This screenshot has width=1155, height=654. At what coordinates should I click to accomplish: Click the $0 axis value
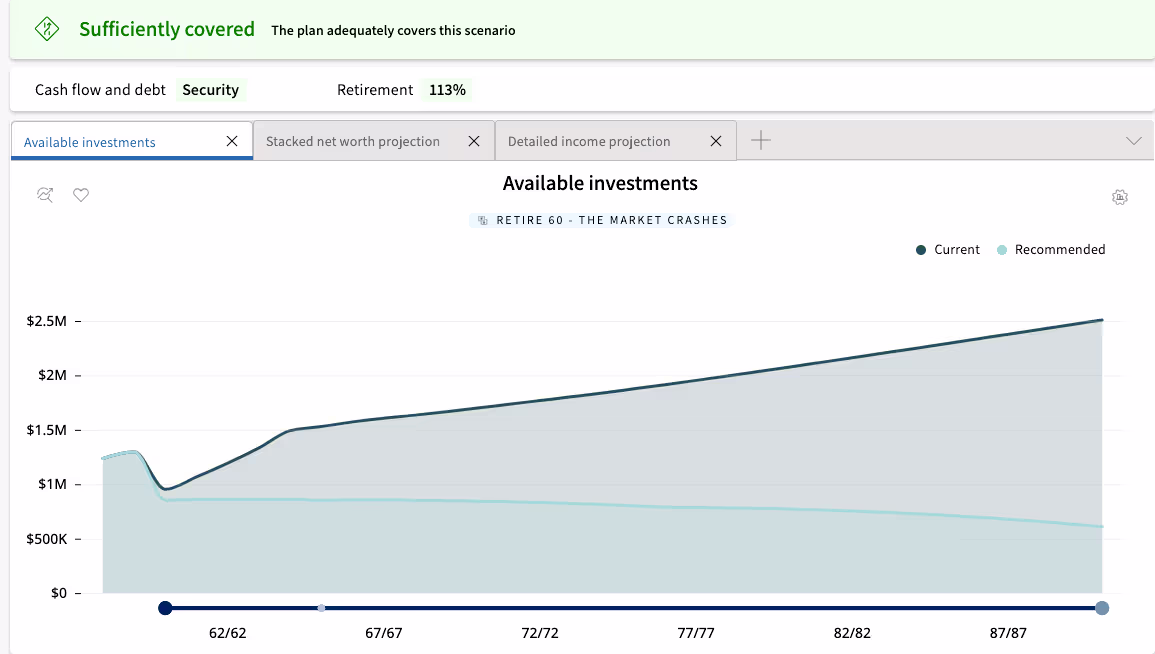(59, 593)
